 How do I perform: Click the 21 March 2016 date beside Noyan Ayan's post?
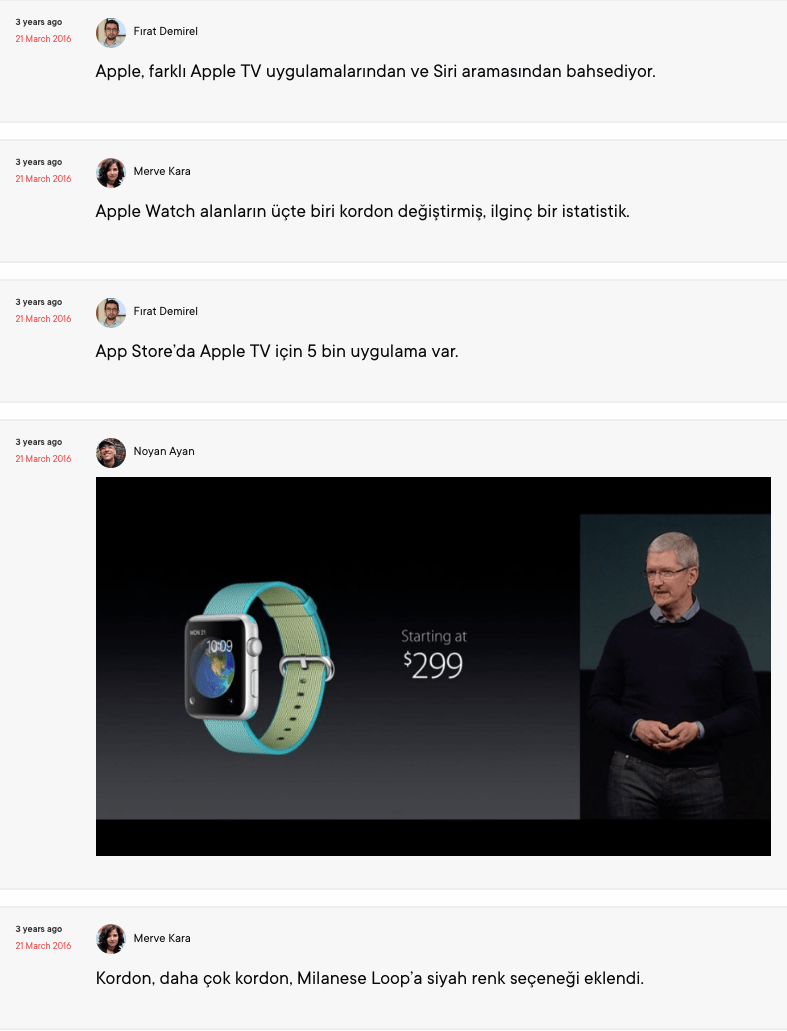point(43,459)
